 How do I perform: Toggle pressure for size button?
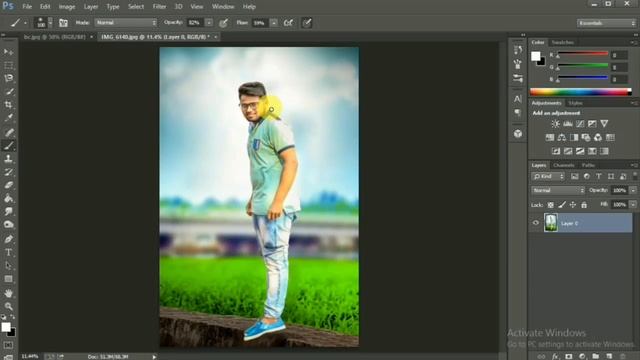[x=307, y=23]
